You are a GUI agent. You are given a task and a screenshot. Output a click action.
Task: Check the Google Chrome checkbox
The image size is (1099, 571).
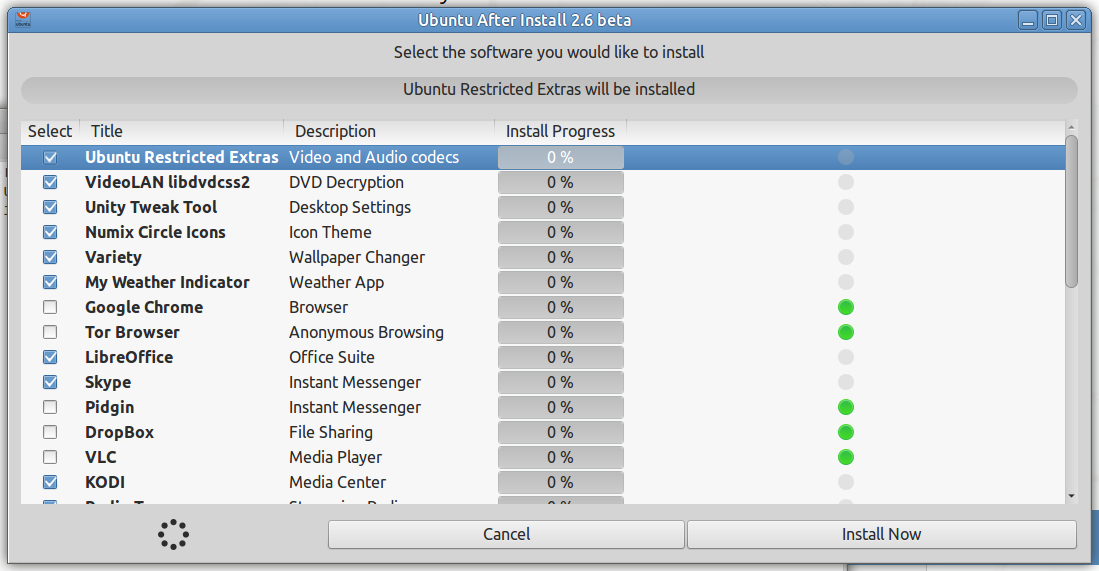click(50, 308)
